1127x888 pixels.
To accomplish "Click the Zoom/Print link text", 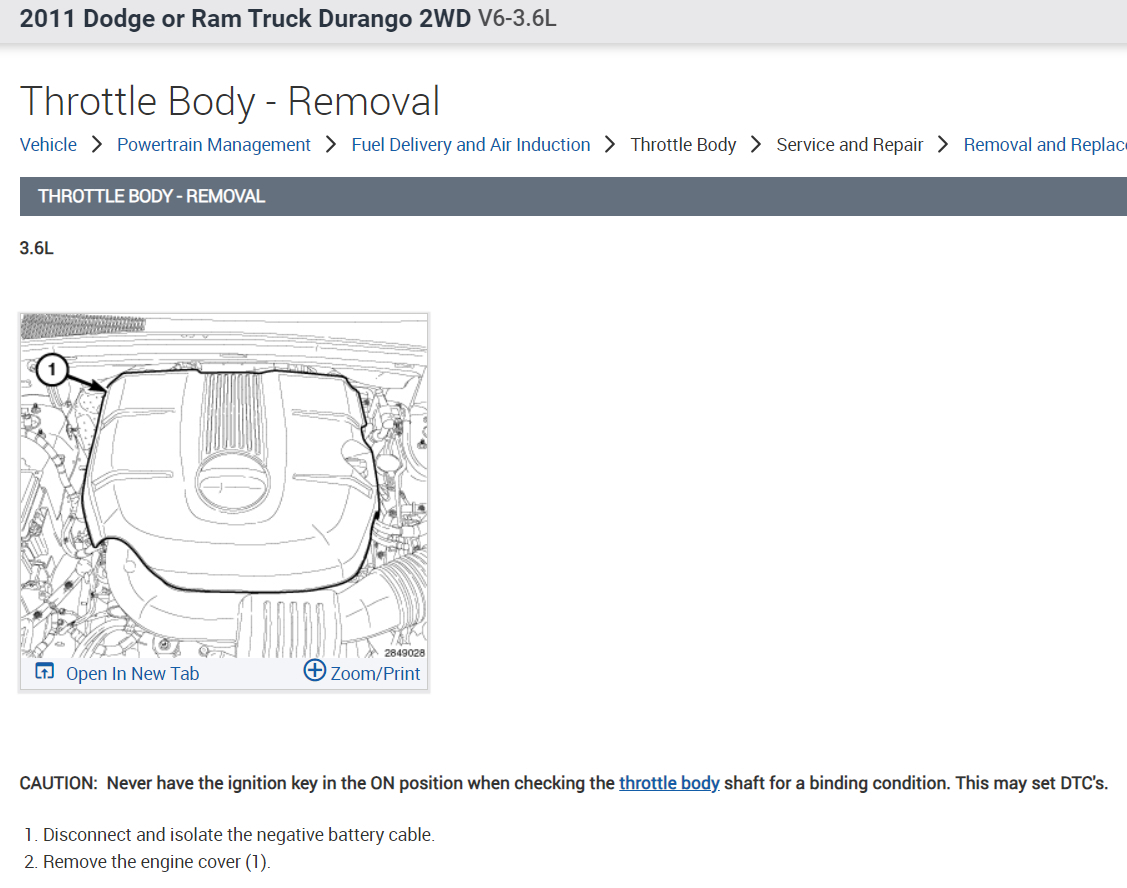I will pos(375,674).
